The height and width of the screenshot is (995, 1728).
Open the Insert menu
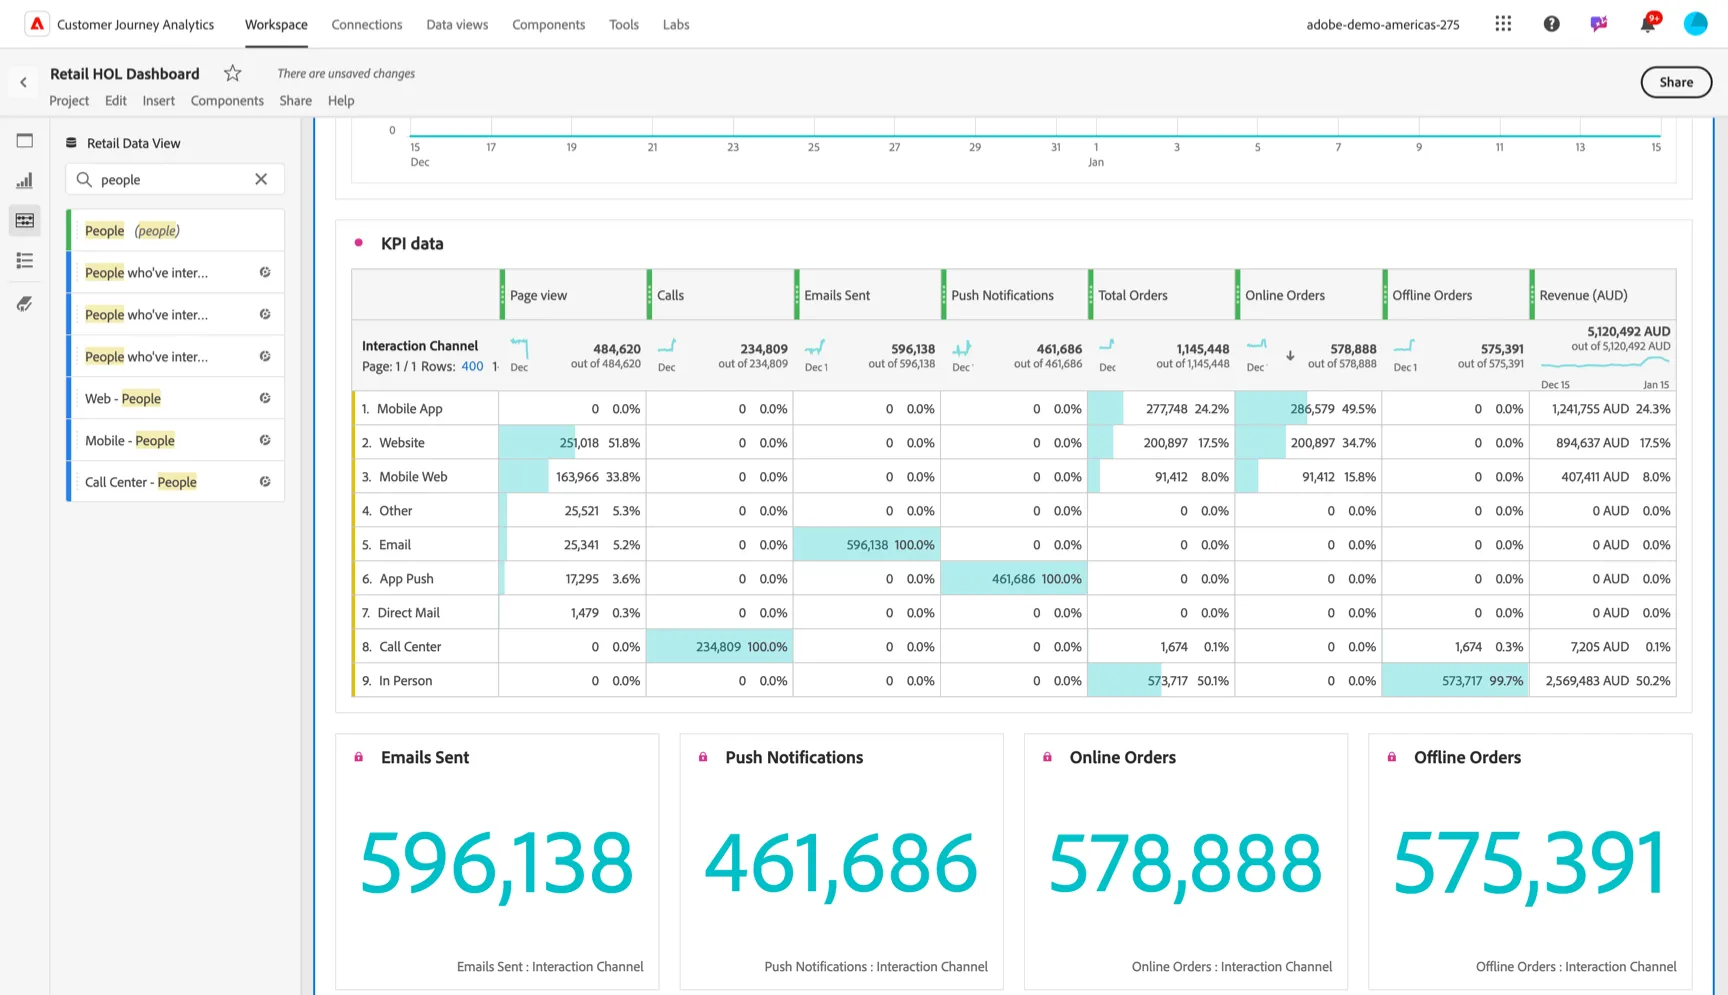[x=158, y=100]
